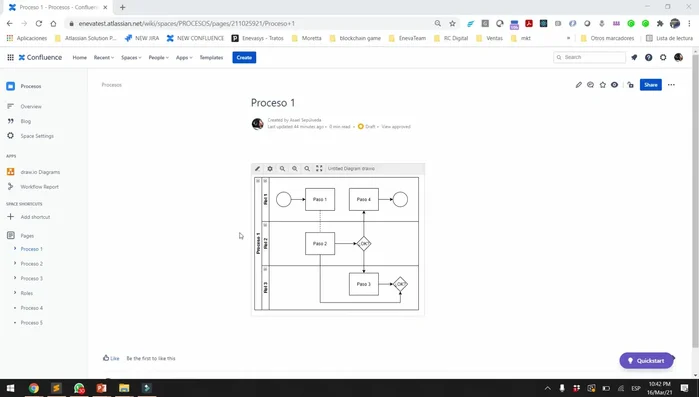Bookmark this page with the address bar star
Viewport: 699px width, 397px height.
(452, 23)
